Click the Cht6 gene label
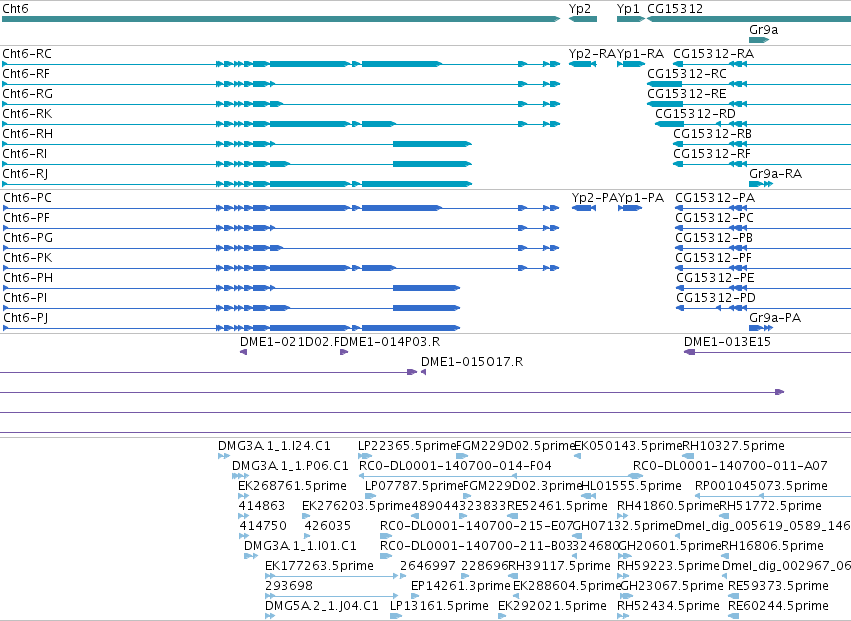The height and width of the screenshot is (621, 851). [15, 9]
